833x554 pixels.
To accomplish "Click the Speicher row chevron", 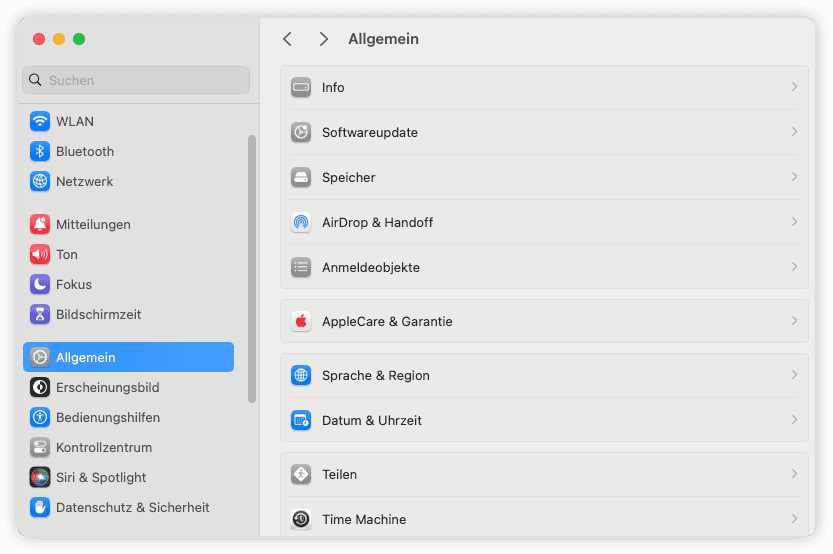I will click(x=794, y=177).
